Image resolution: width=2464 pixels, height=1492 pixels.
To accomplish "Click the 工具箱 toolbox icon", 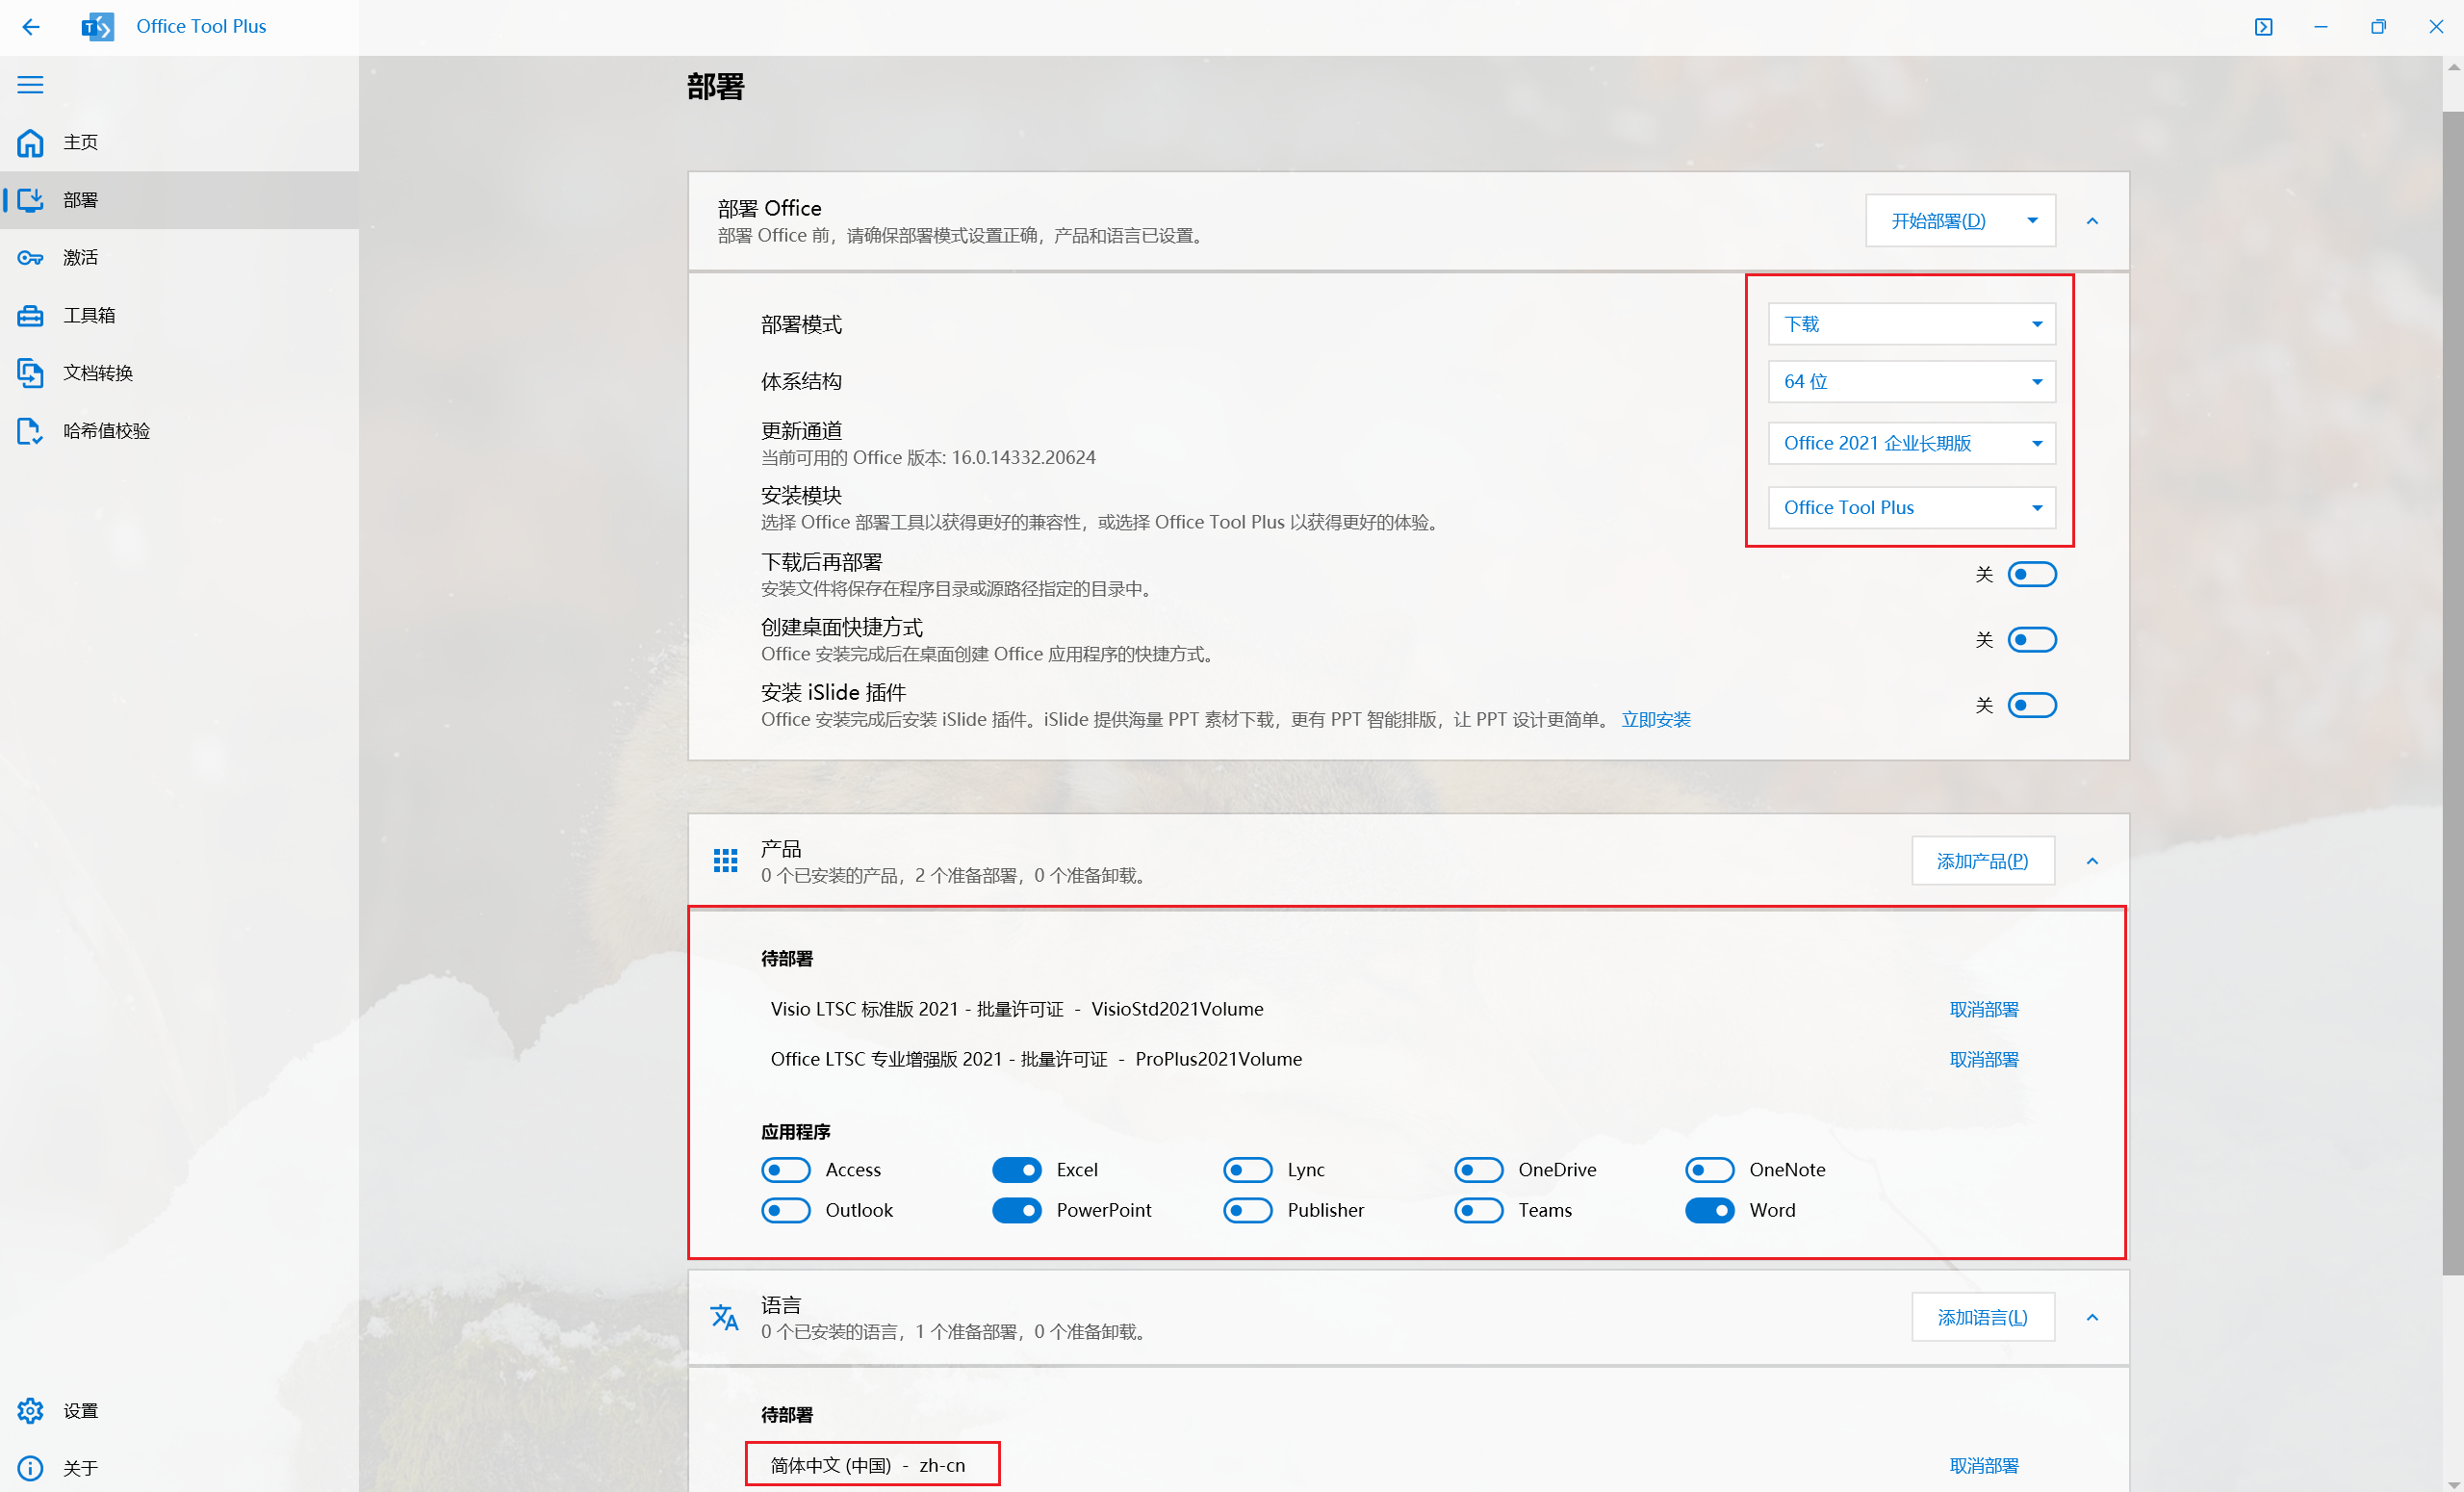I will [x=30, y=315].
